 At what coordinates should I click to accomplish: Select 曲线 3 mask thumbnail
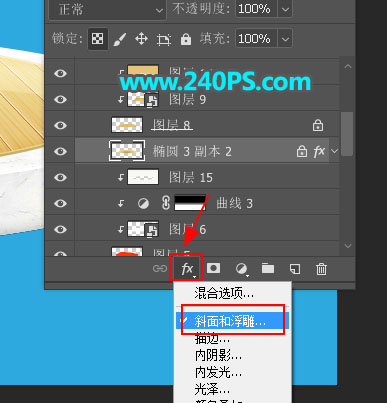(x=190, y=203)
